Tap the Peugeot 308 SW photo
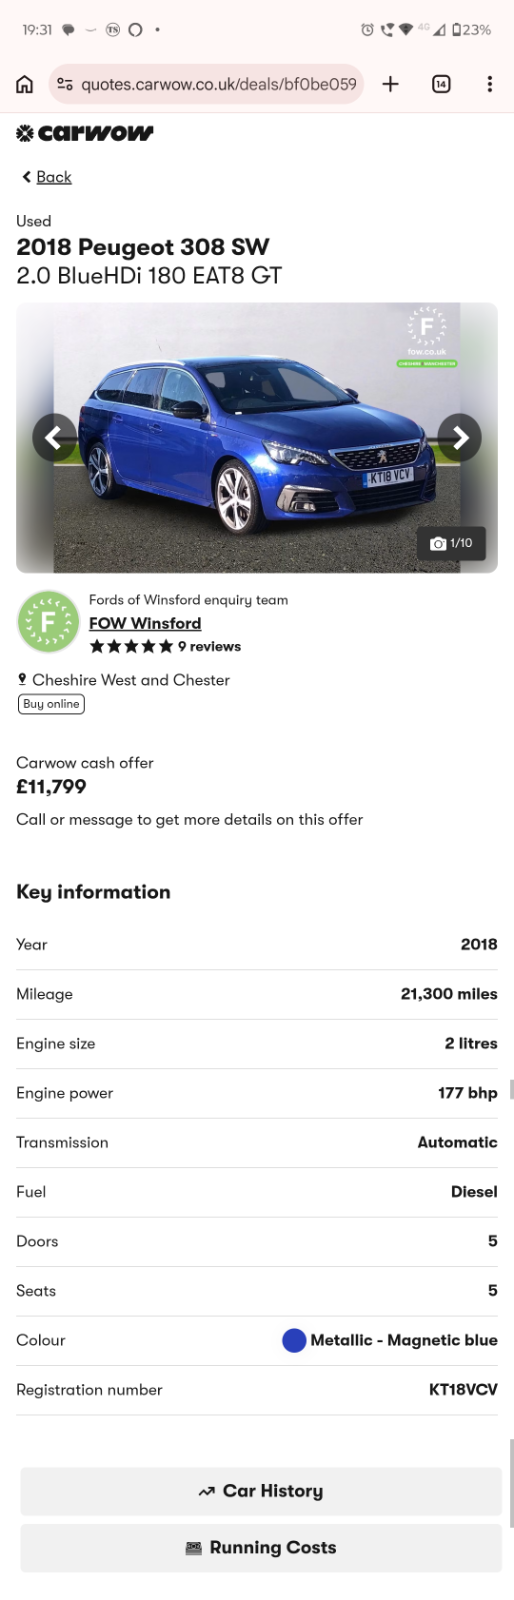Screen dimensions: 514x1600 [x=257, y=437]
